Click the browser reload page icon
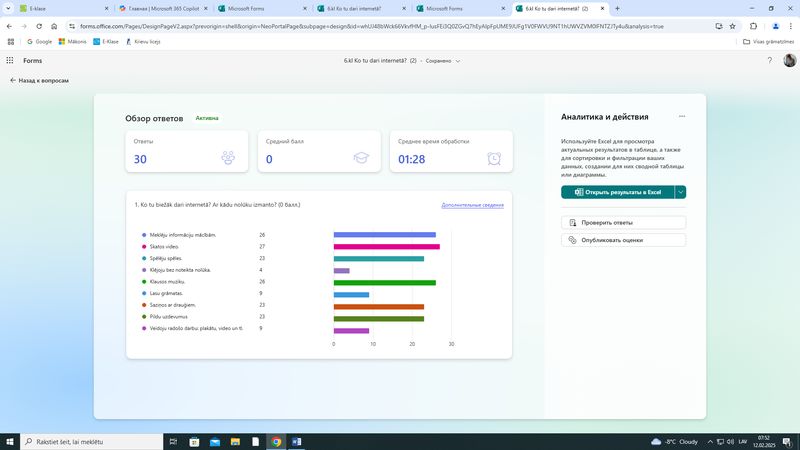This screenshot has width=800, height=450. pyautogui.click(x=38, y=25)
